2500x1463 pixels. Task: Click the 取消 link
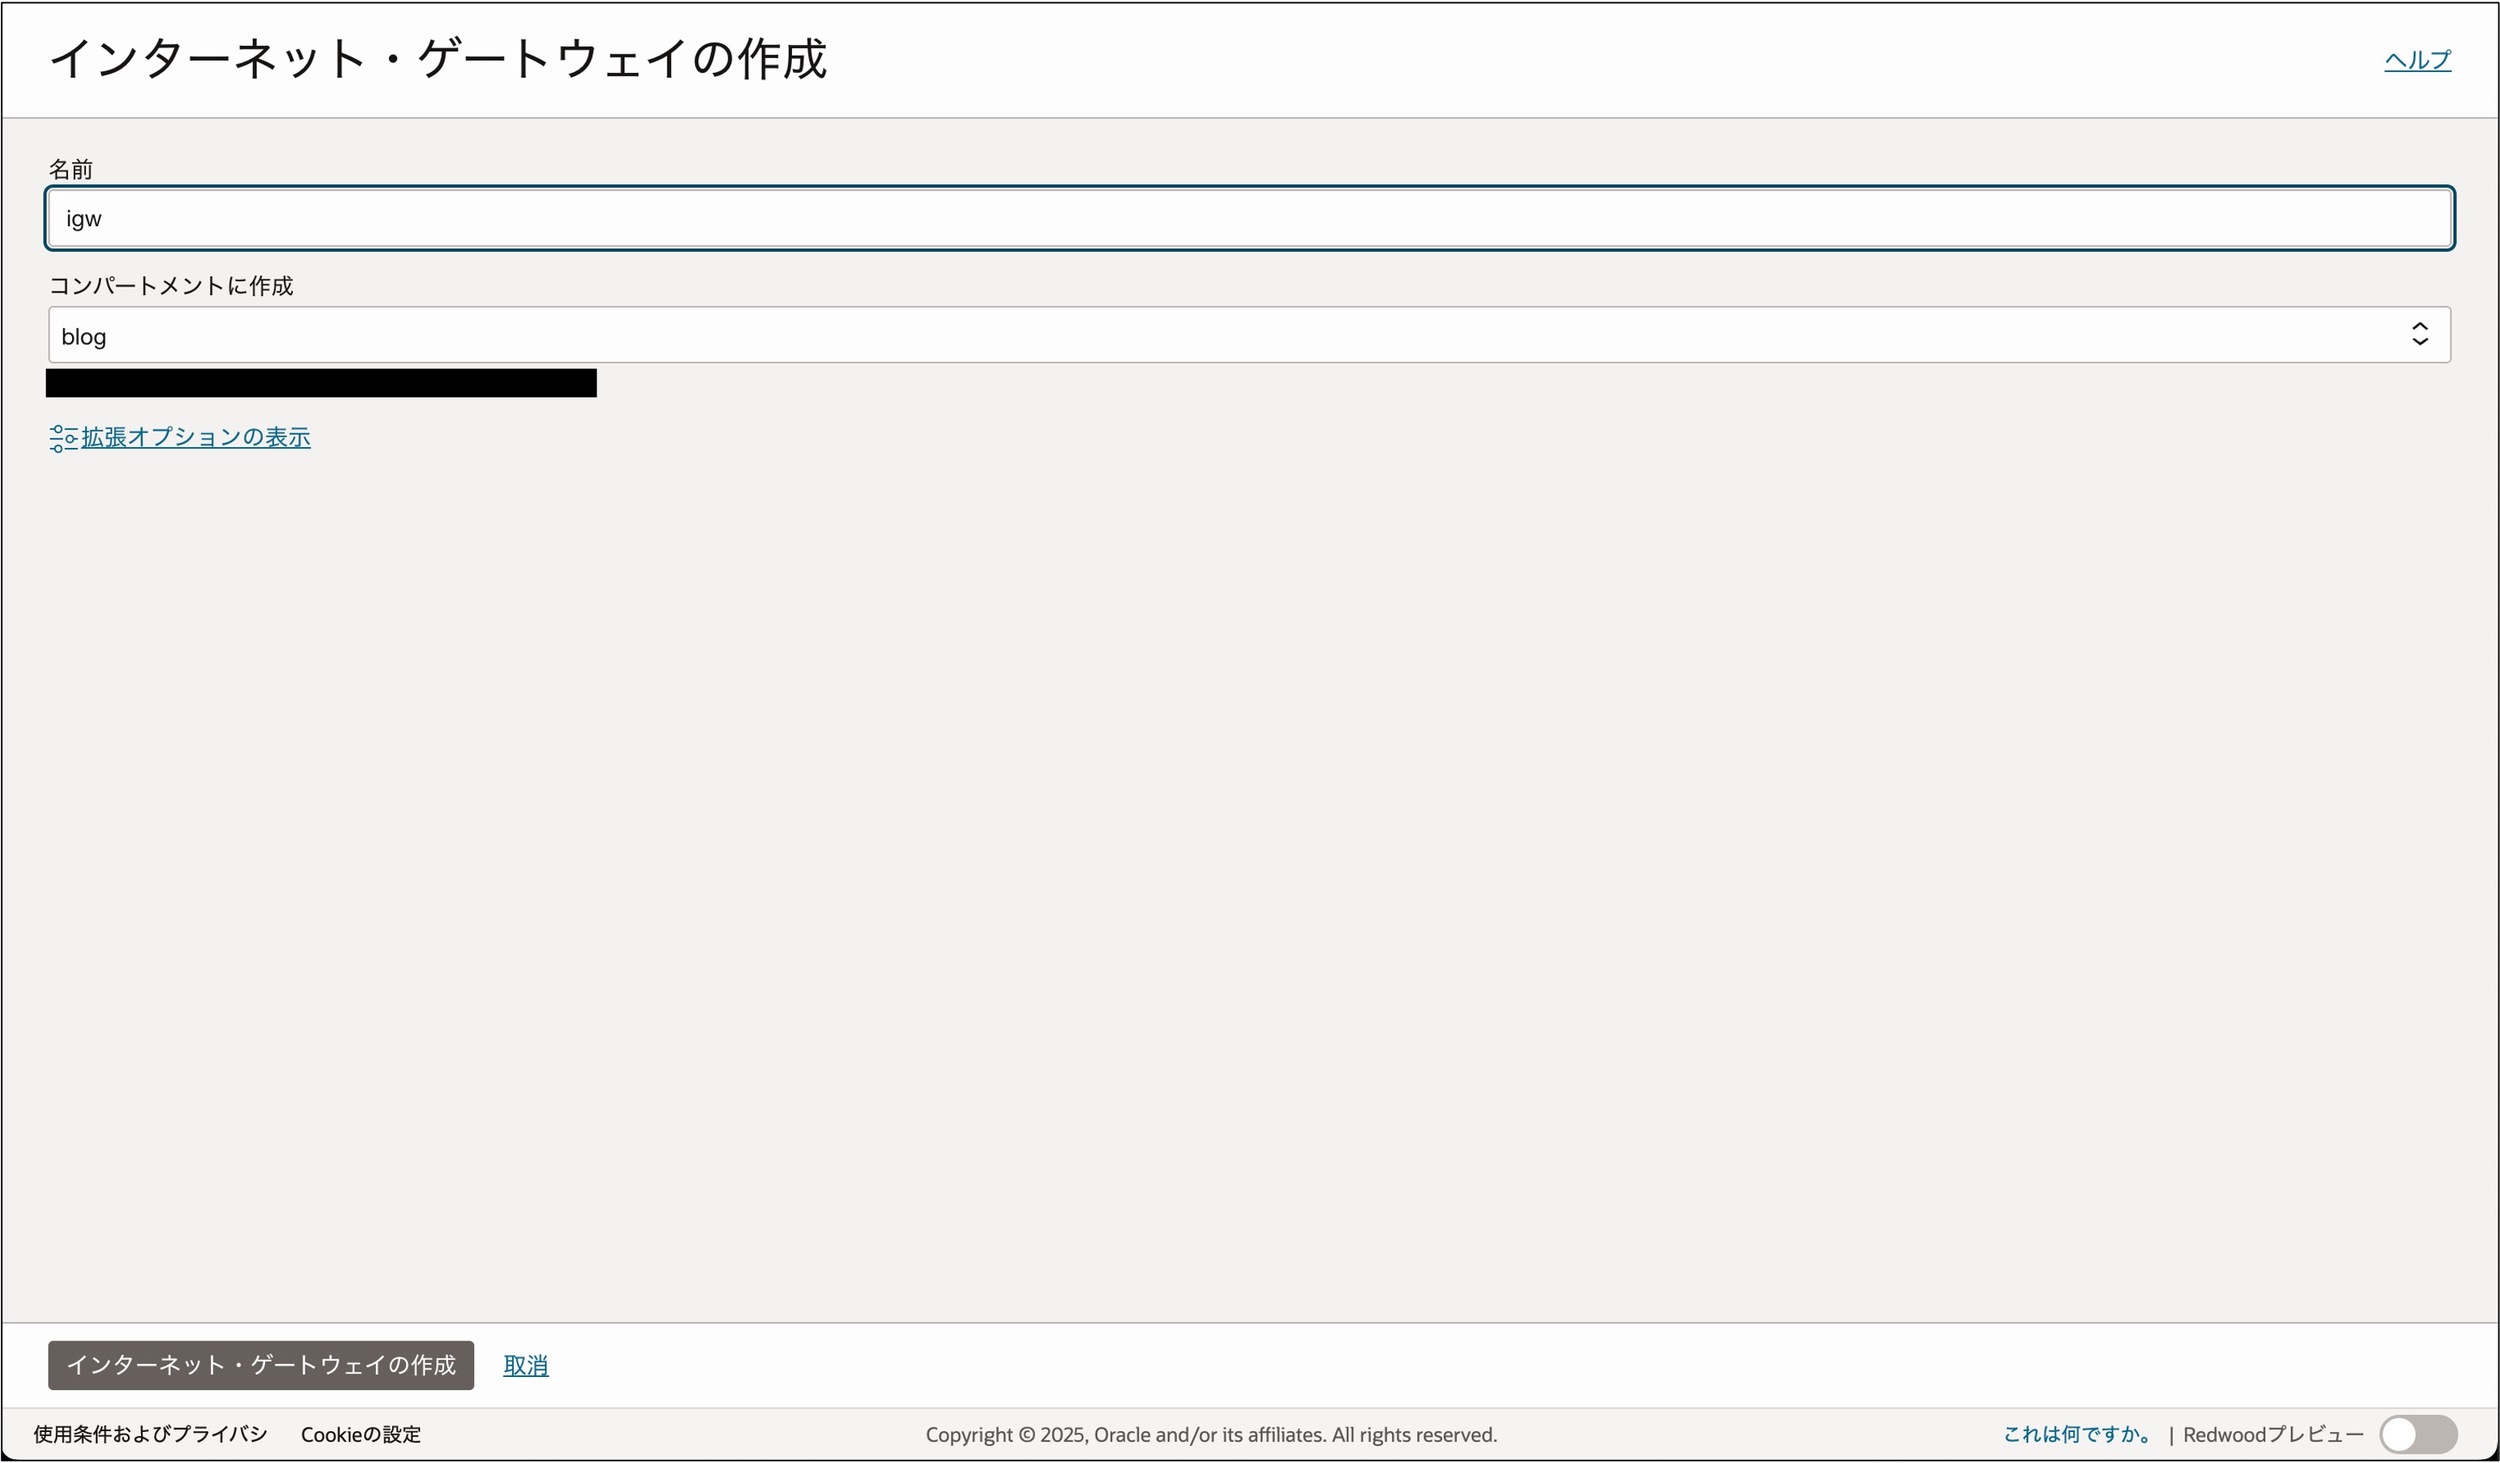[525, 1365]
